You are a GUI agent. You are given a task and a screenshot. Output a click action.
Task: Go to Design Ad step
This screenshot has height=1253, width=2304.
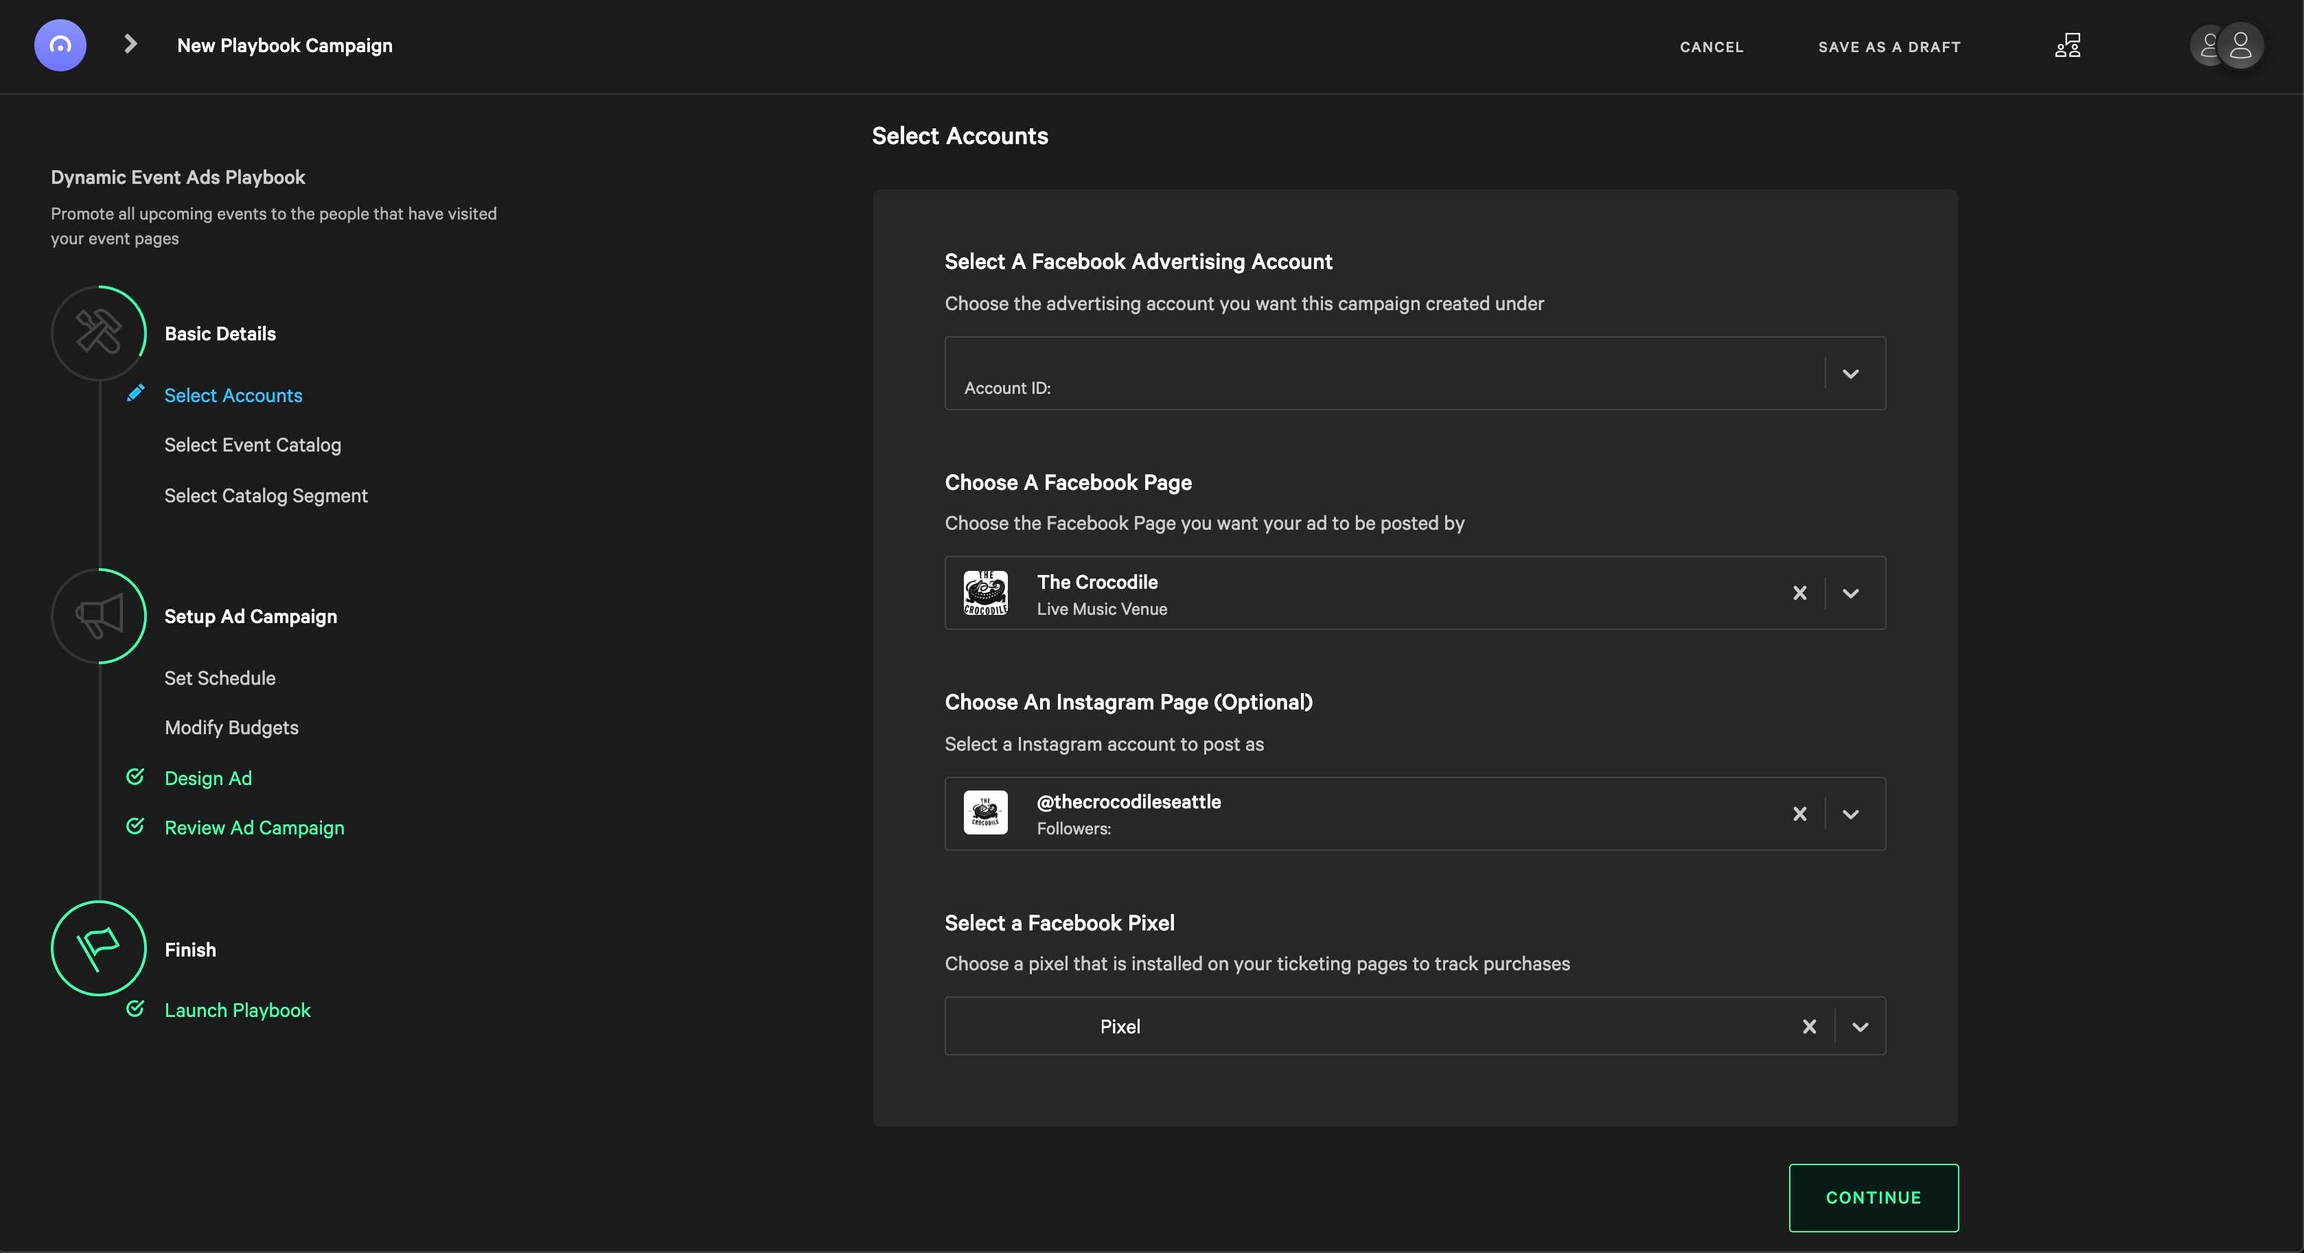208,778
